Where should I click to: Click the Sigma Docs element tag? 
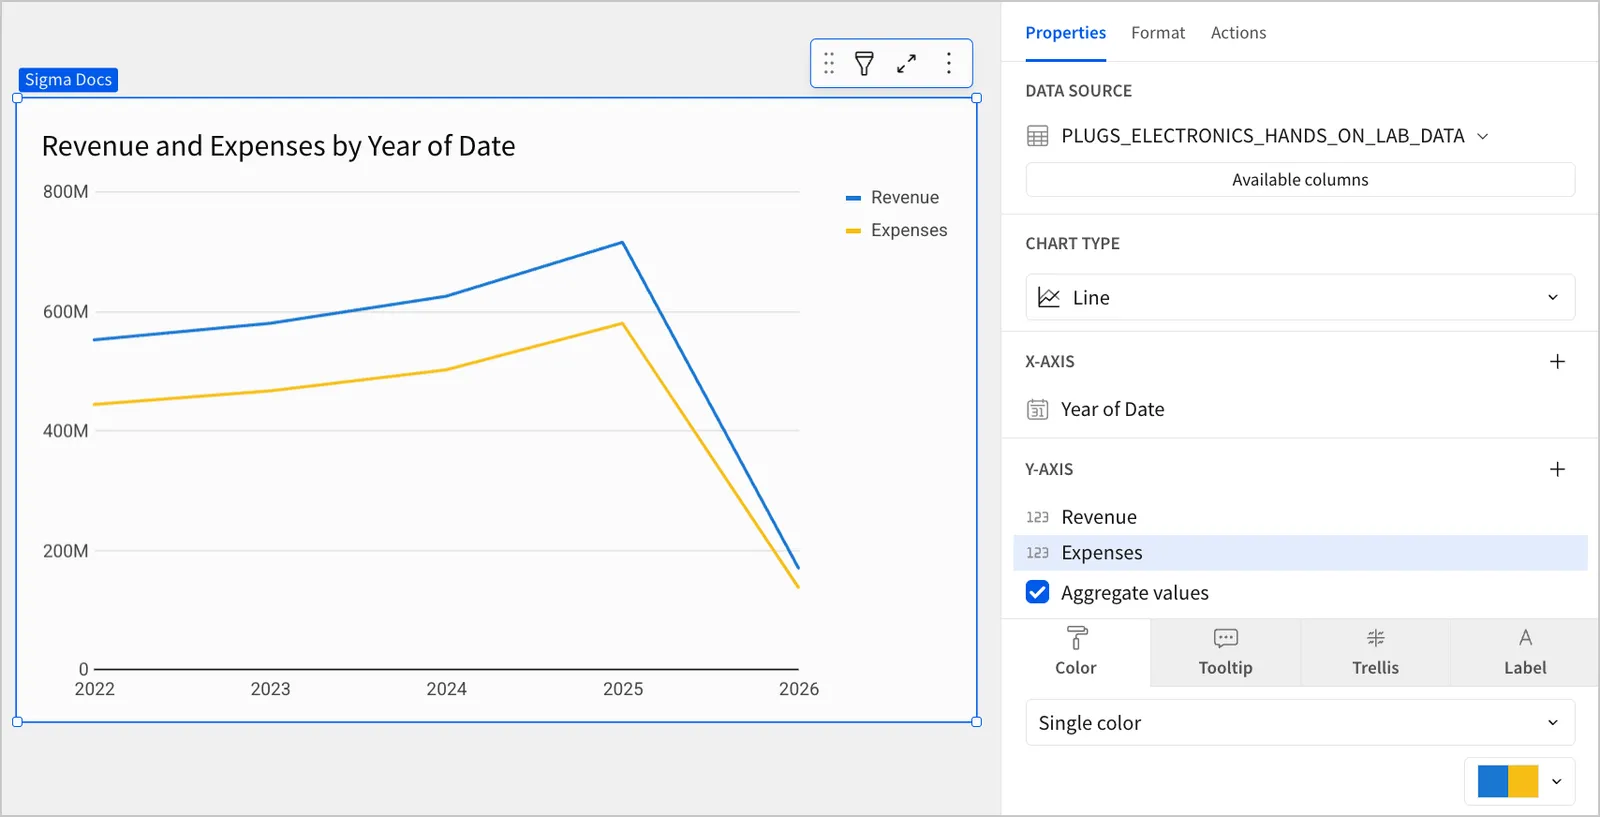click(68, 80)
